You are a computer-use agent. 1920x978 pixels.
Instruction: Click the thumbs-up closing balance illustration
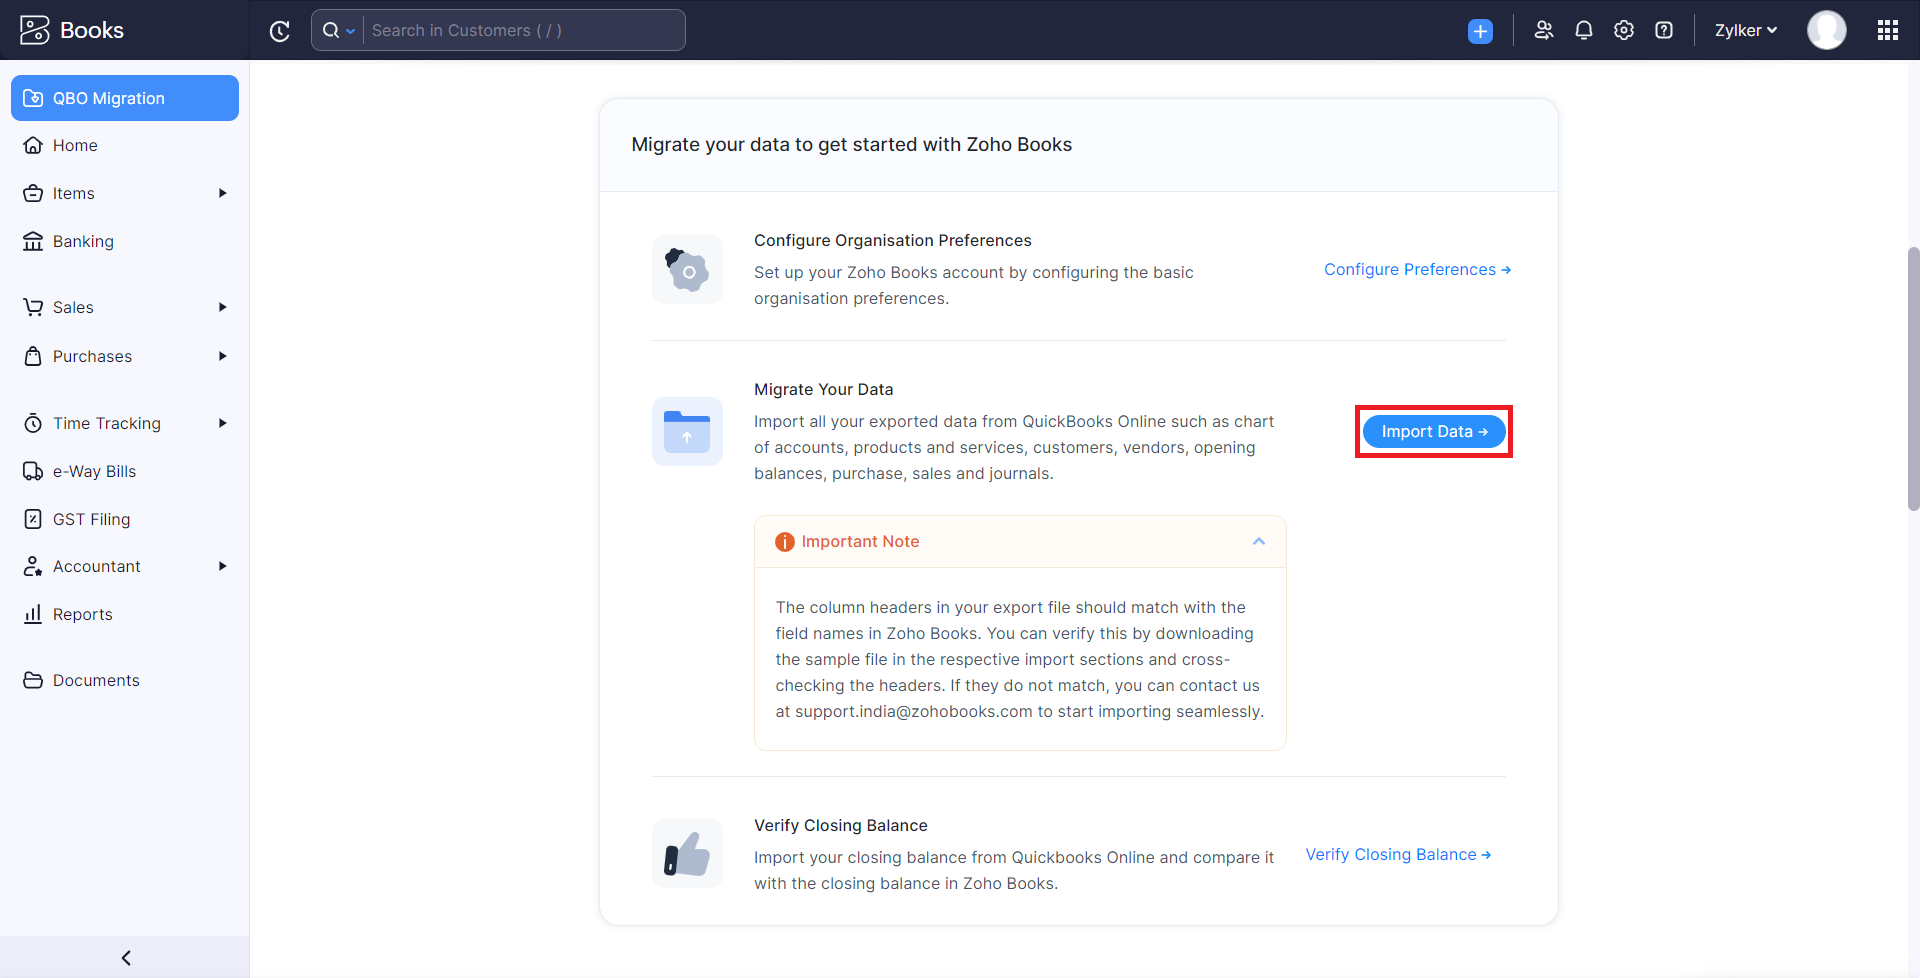coord(687,854)
